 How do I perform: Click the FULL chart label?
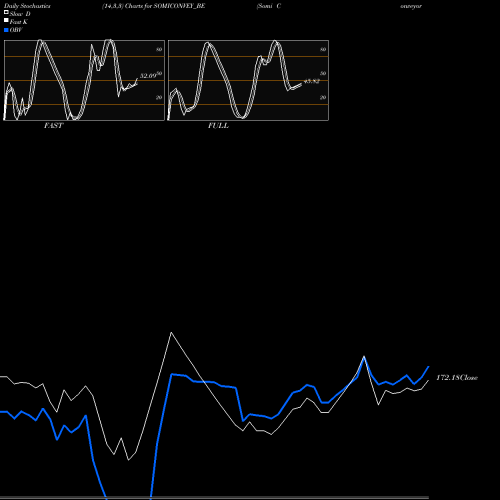pos(218,126)
